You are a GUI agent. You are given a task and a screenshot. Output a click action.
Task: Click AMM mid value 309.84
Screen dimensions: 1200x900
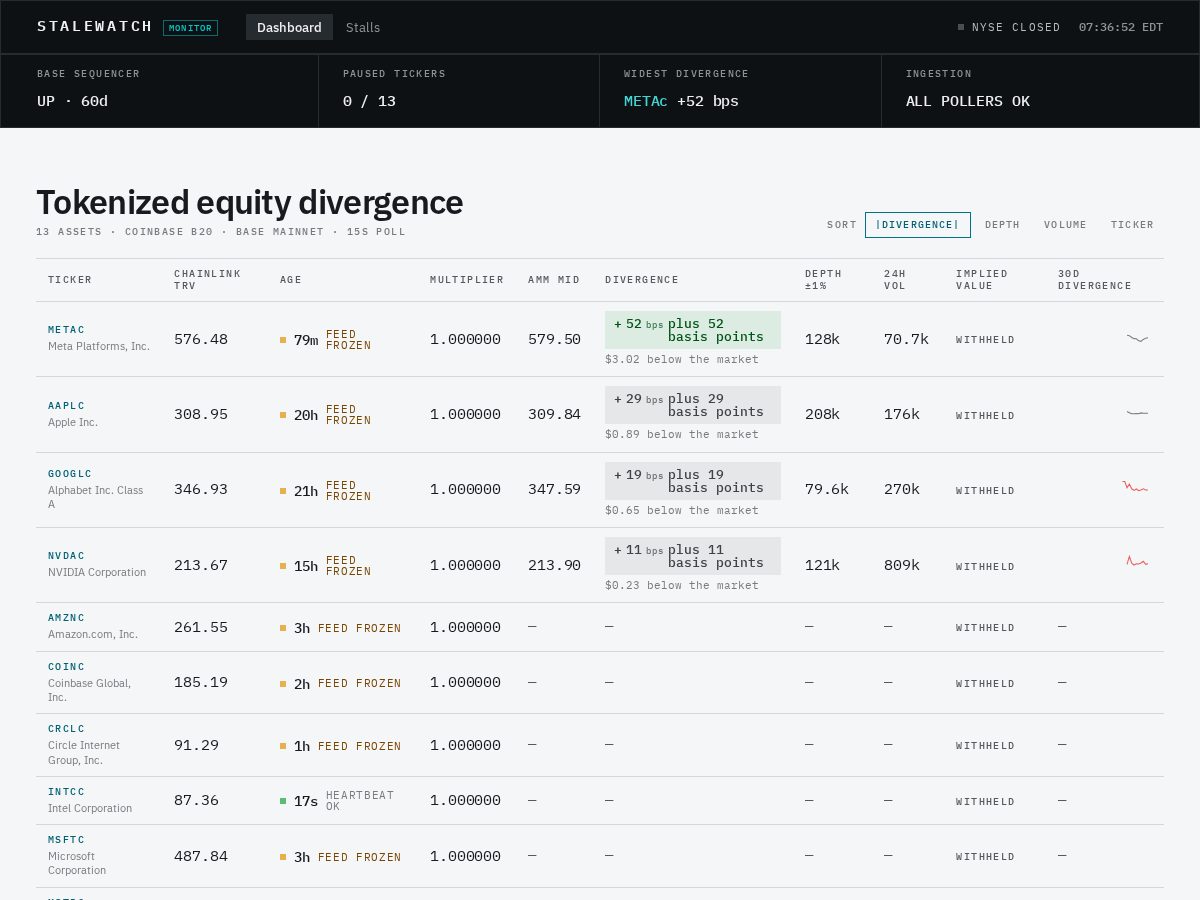(x=554, y=414)
